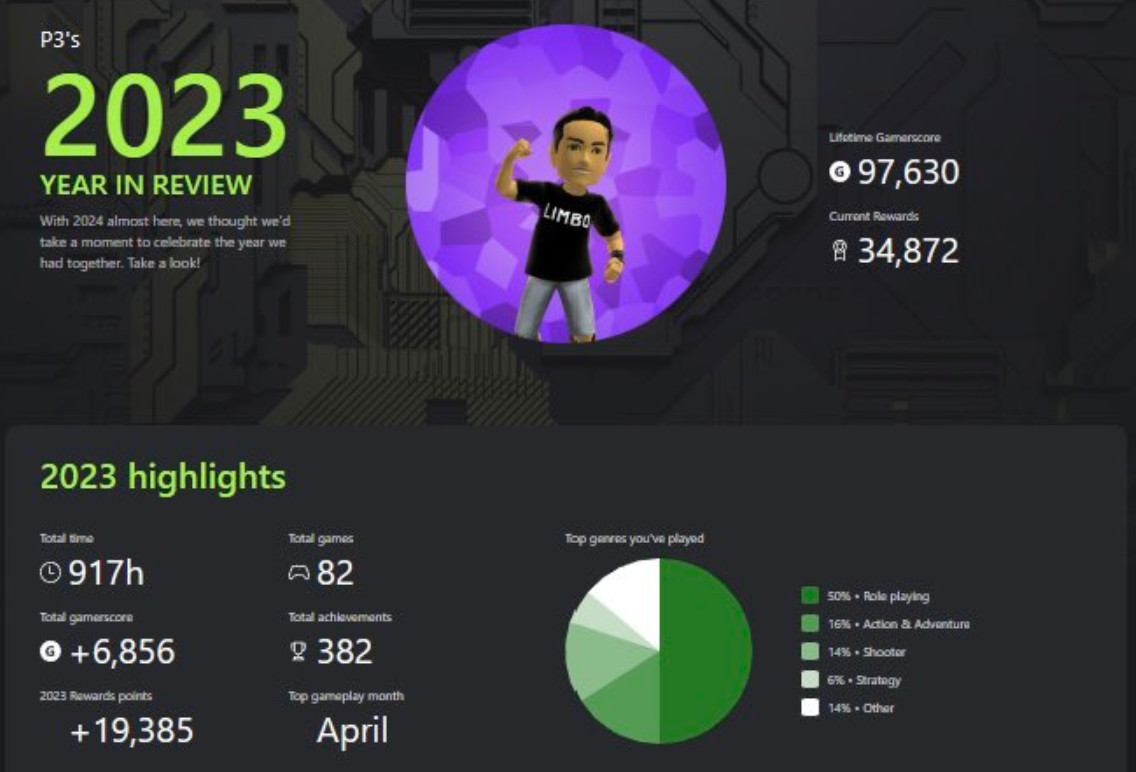Select the white Other legend swatch
The height and width of the screenshot is (772, 1136).
[x=810, y=708]
